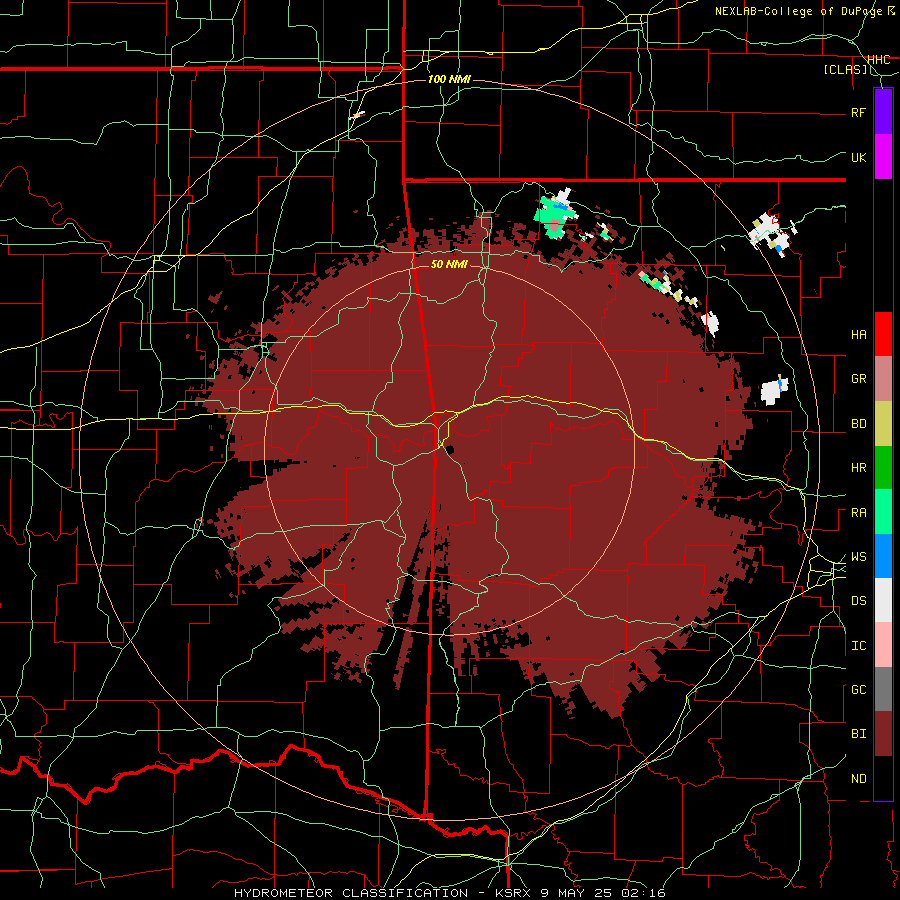Click the HHC product code label
This screenshot has height=900, width=900.
[x=878, y=59]
